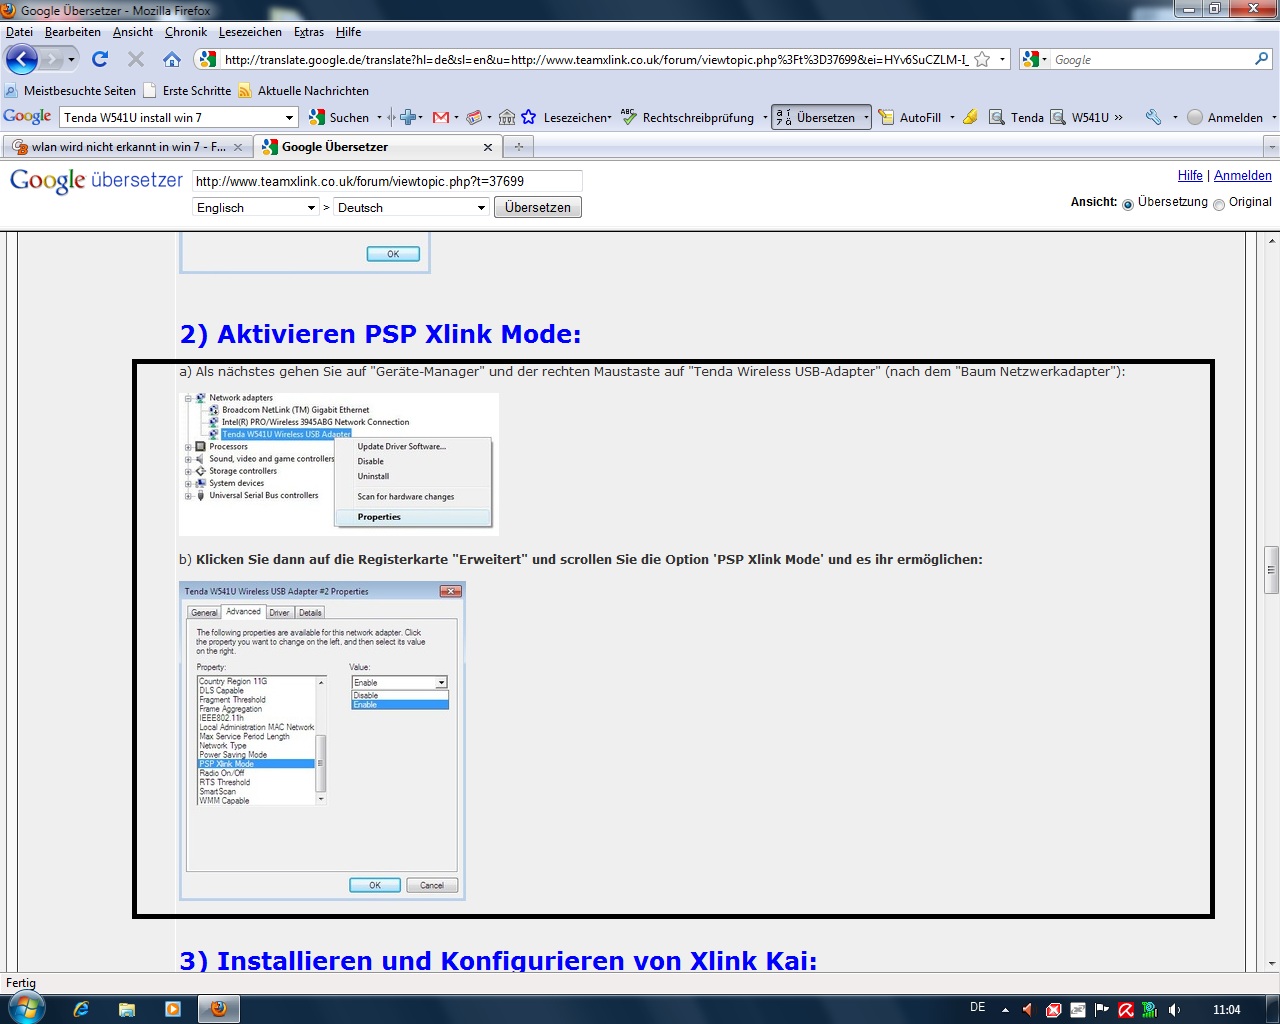Viewport: 1280px width, 1024px height.
Task: Open the Englisch source language dropdown
Action: pos(255,207)
